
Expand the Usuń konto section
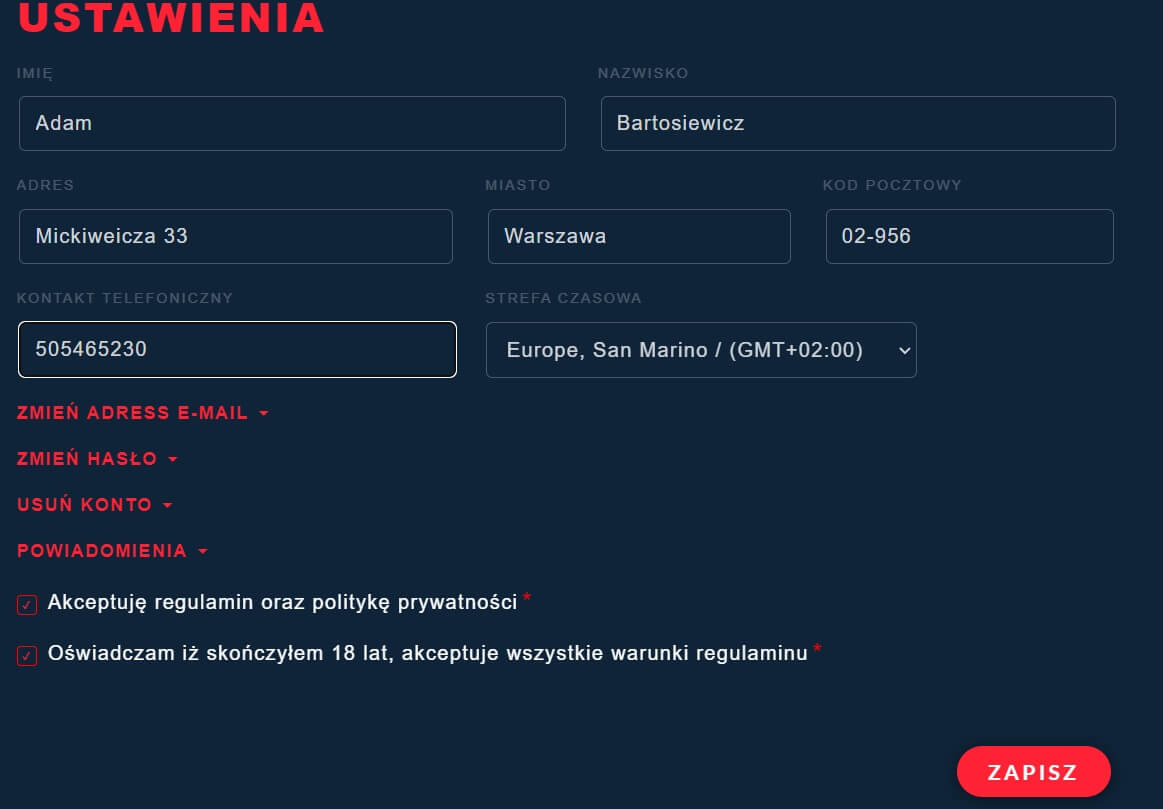click(x=85, y=505)
